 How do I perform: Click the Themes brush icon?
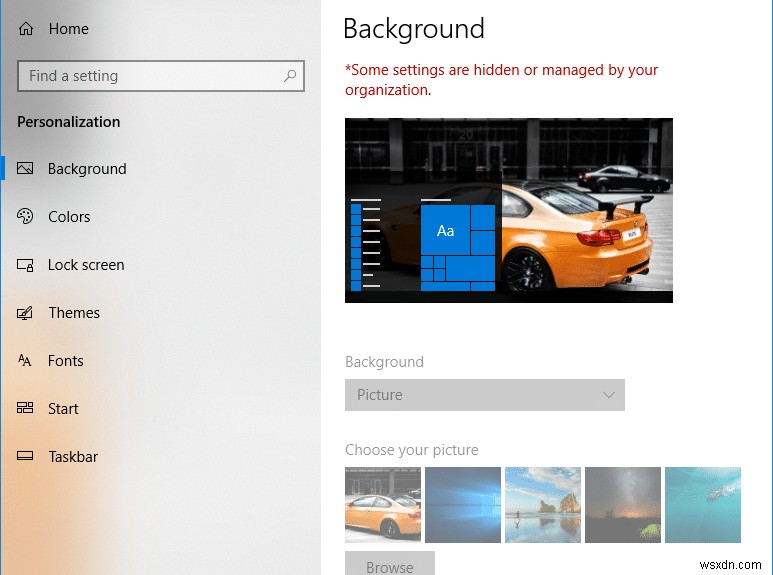pyautogui.click(x=25, y=313)
